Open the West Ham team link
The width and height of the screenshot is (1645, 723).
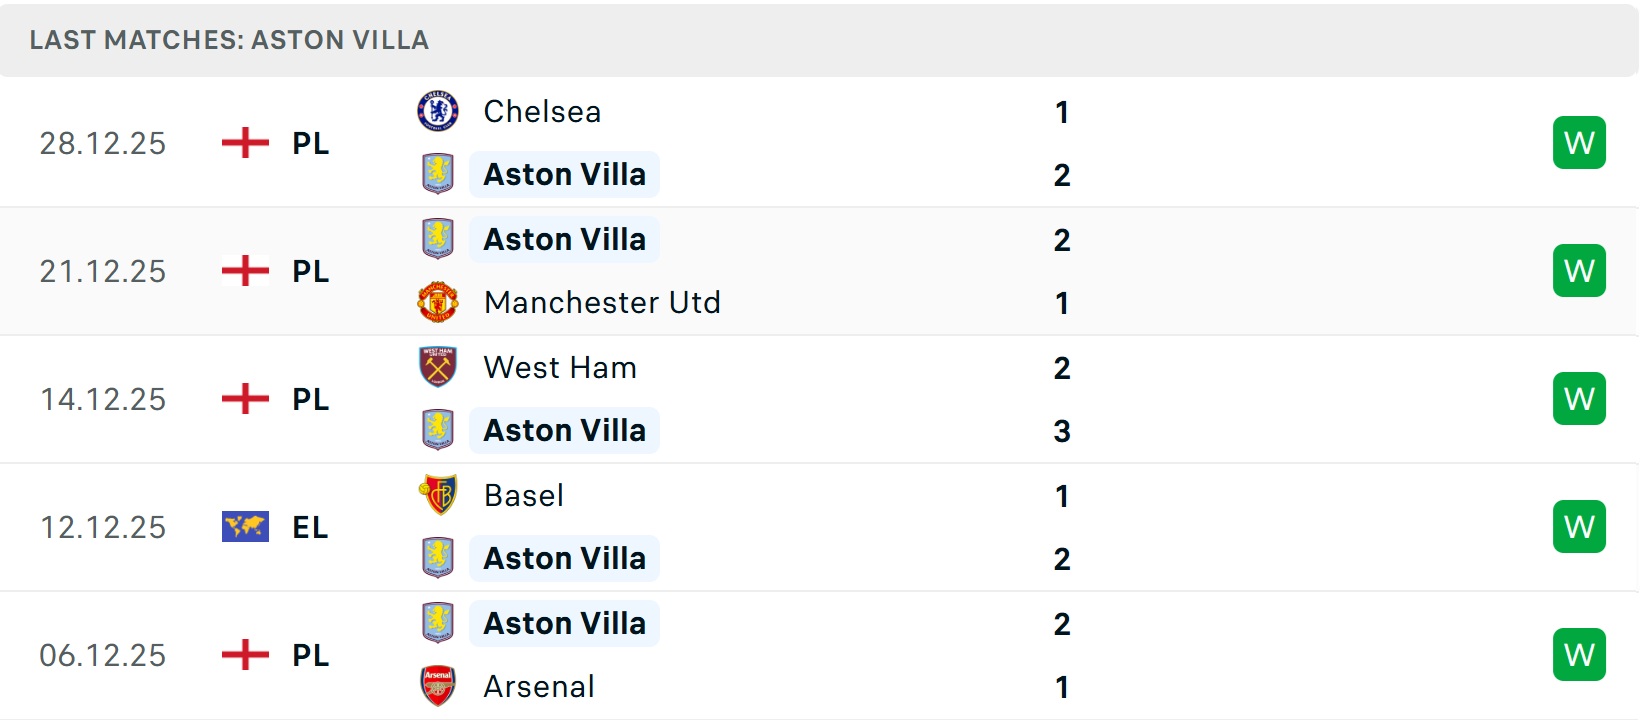coord(560,367)
